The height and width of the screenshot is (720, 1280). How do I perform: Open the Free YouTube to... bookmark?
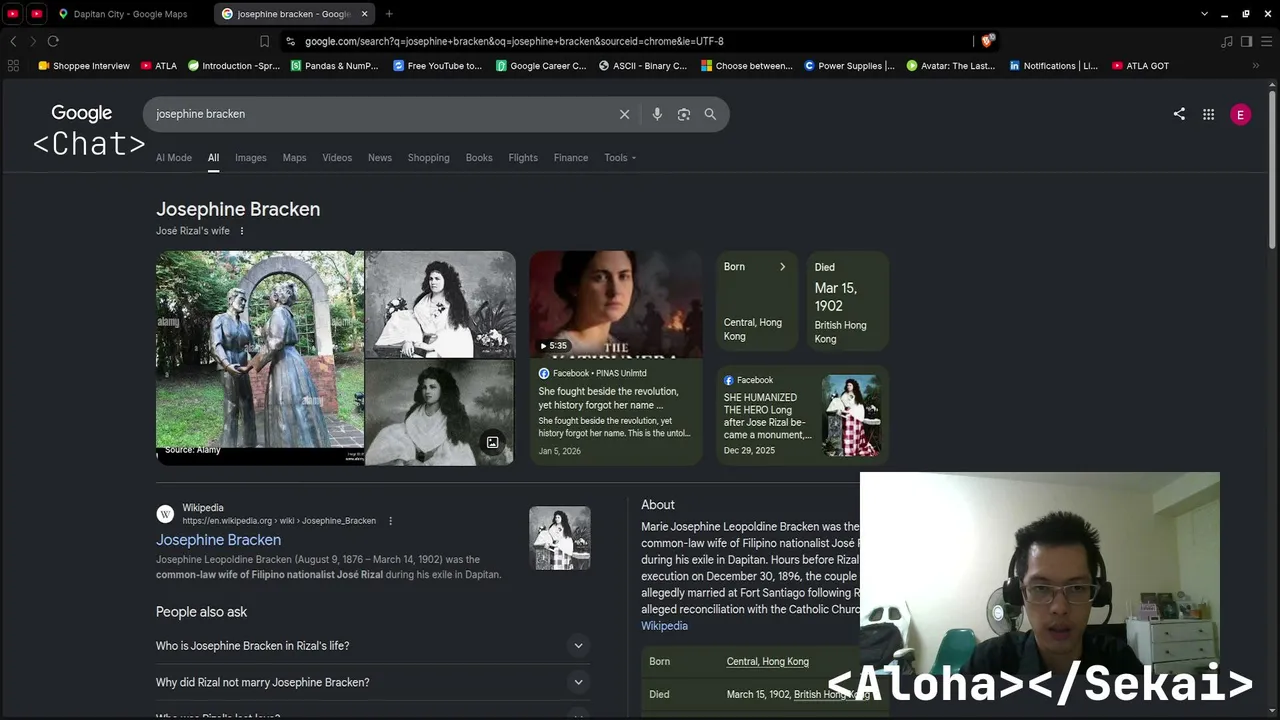pyautogui.click(x=437, y=66)
